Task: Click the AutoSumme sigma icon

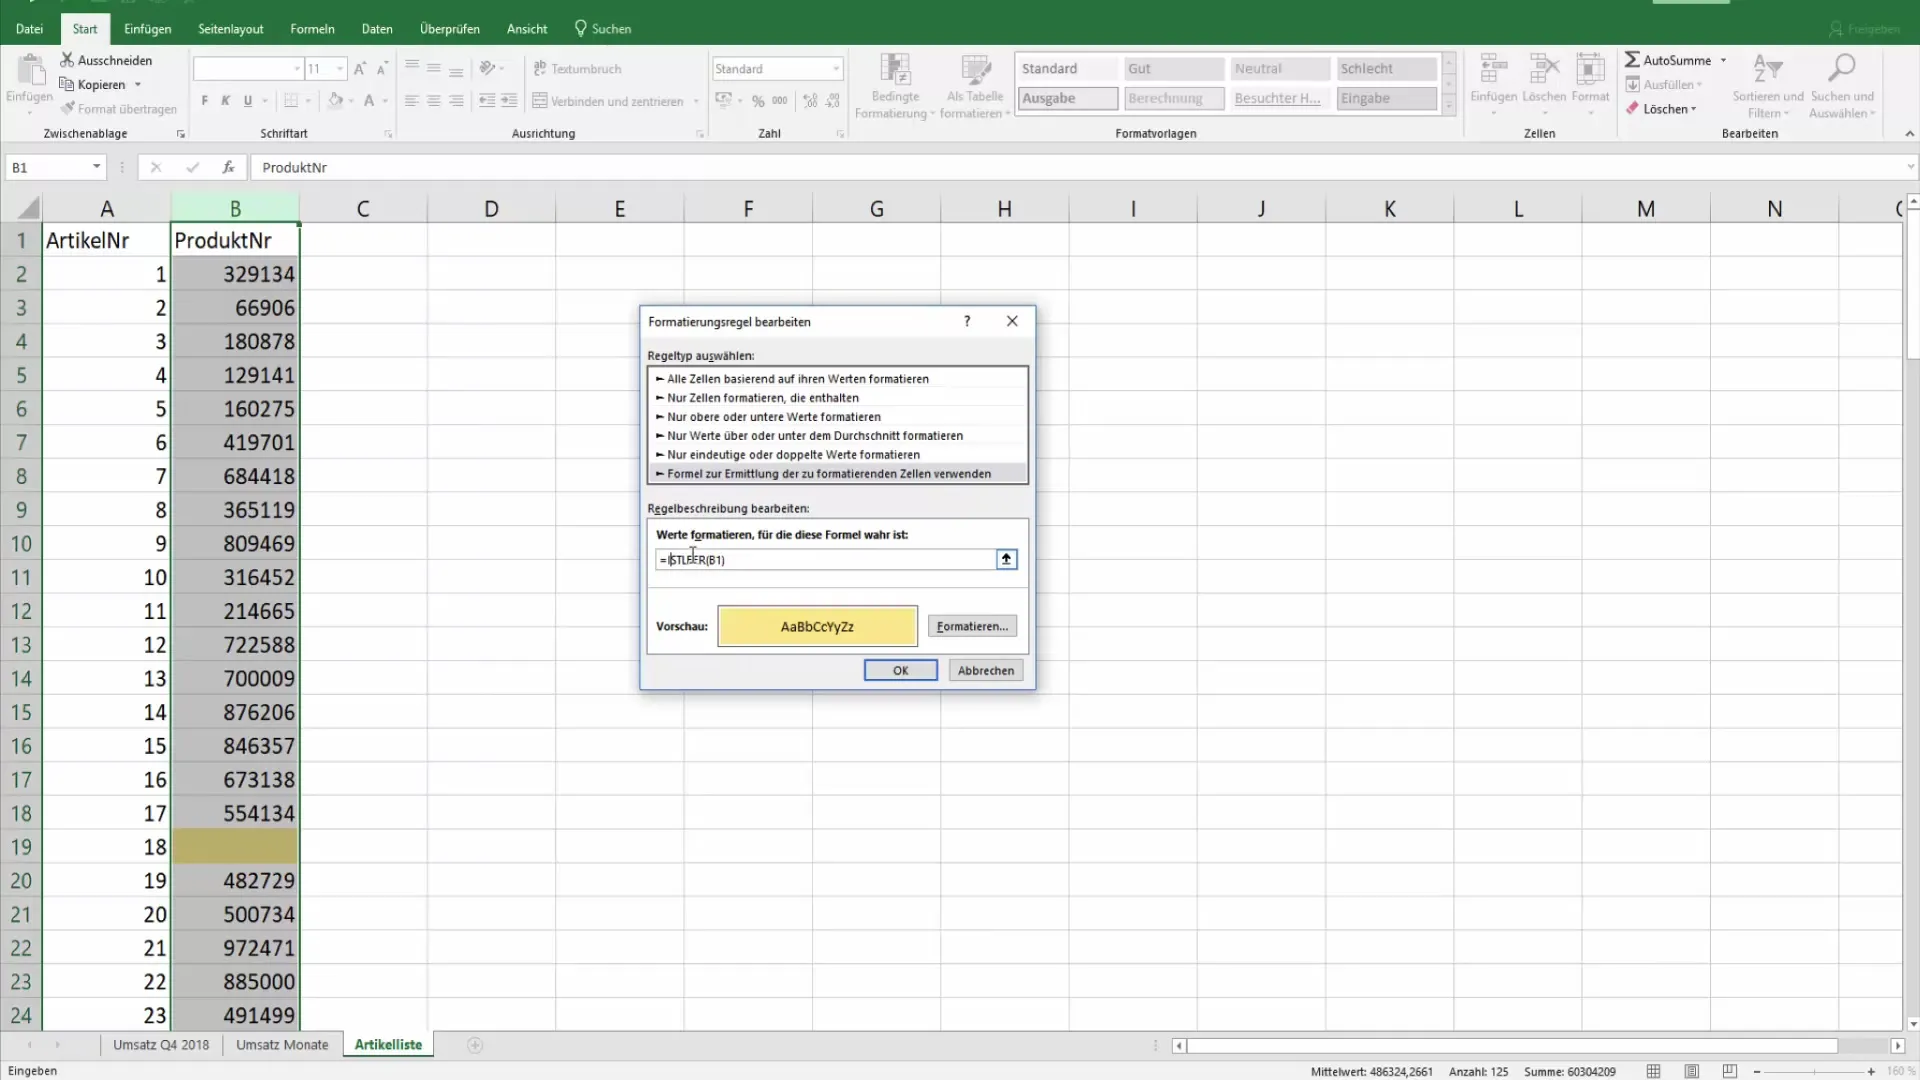Action: [1632, 60]
